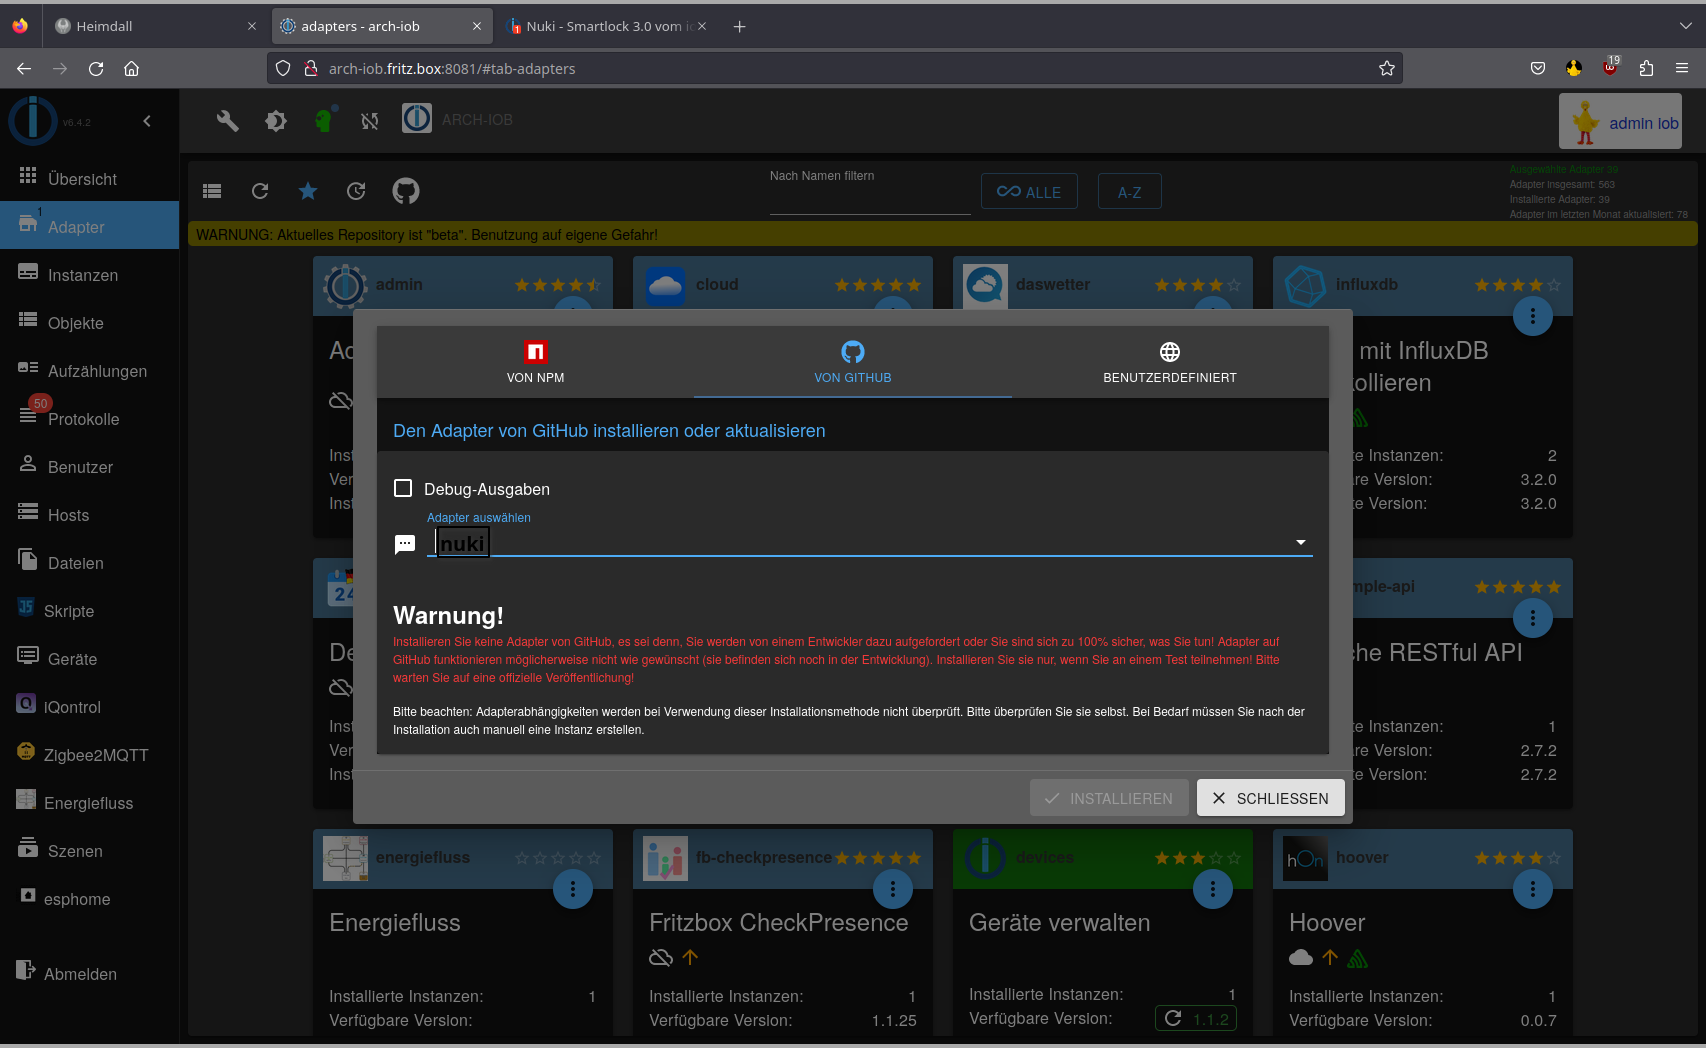Open the GitHub cat install icon in toolbar

(406, 191)
